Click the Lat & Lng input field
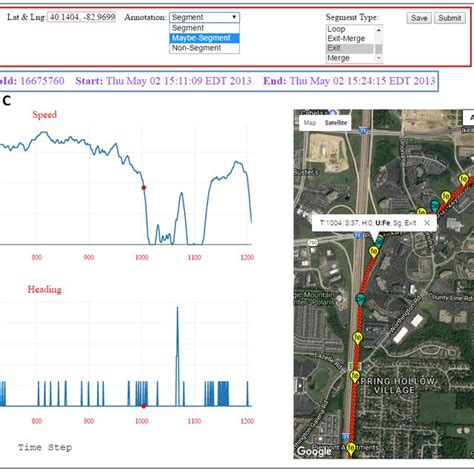This screenshot has height=474, width=474. (x=82, y=17)
